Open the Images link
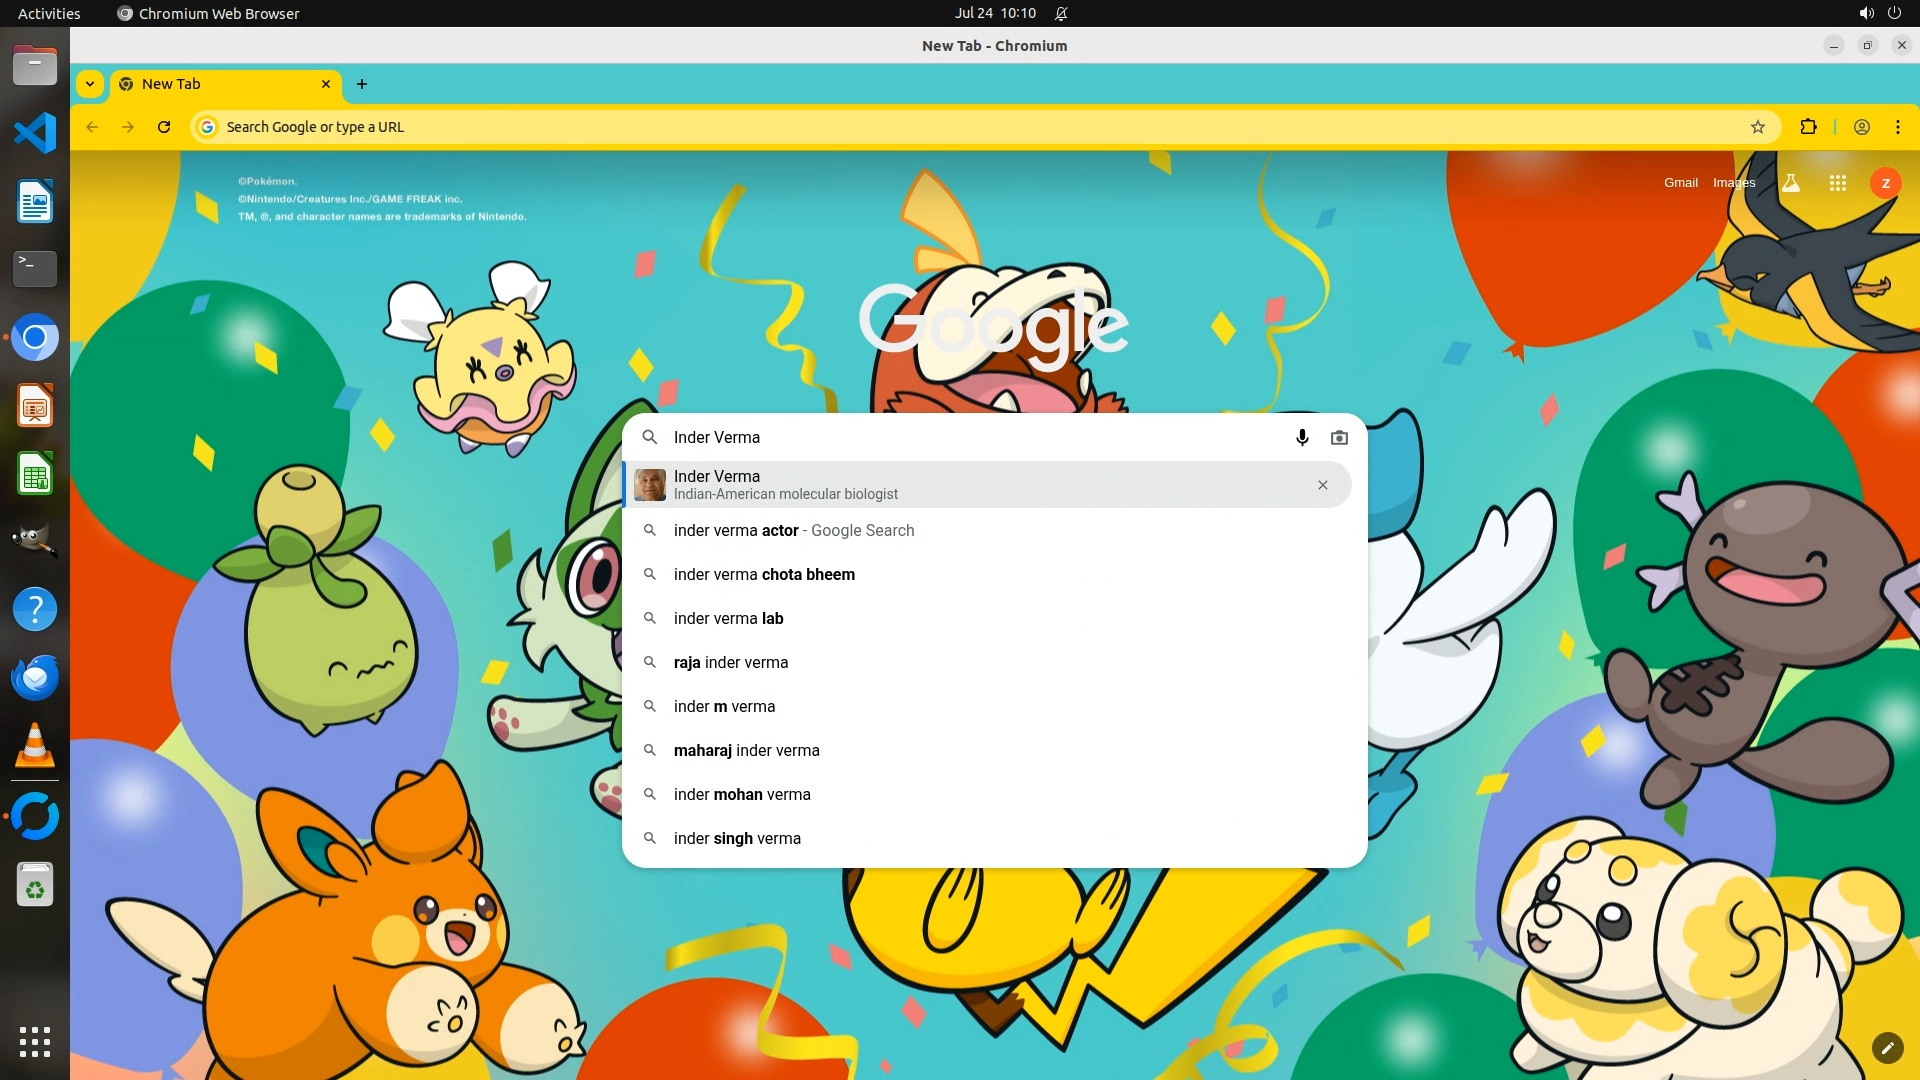This screenshot has height=1080, width=1920. point(1733,183)
